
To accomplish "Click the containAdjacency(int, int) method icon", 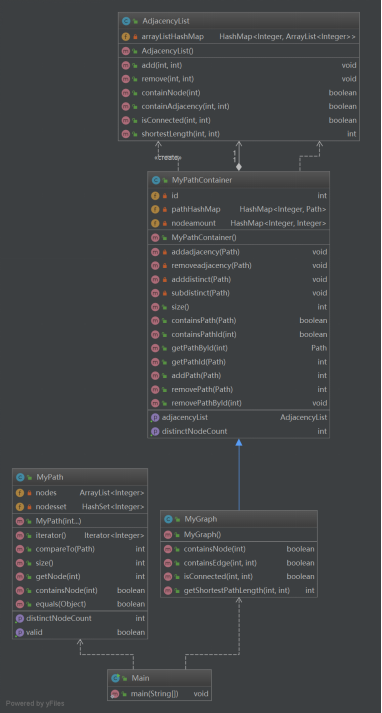I will (x=126, y=106).
